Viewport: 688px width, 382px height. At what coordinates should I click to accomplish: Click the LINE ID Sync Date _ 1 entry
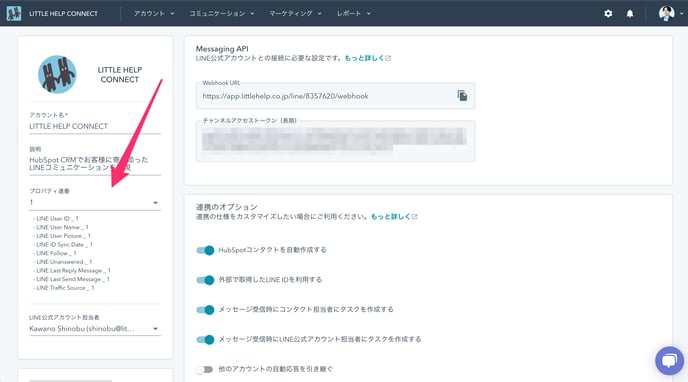(63, 245)
